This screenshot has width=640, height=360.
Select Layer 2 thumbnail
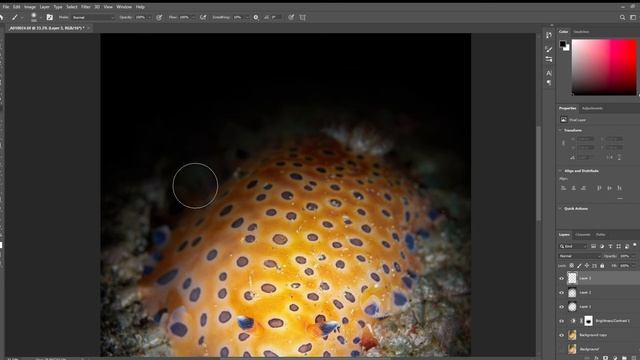pos(572,293)
